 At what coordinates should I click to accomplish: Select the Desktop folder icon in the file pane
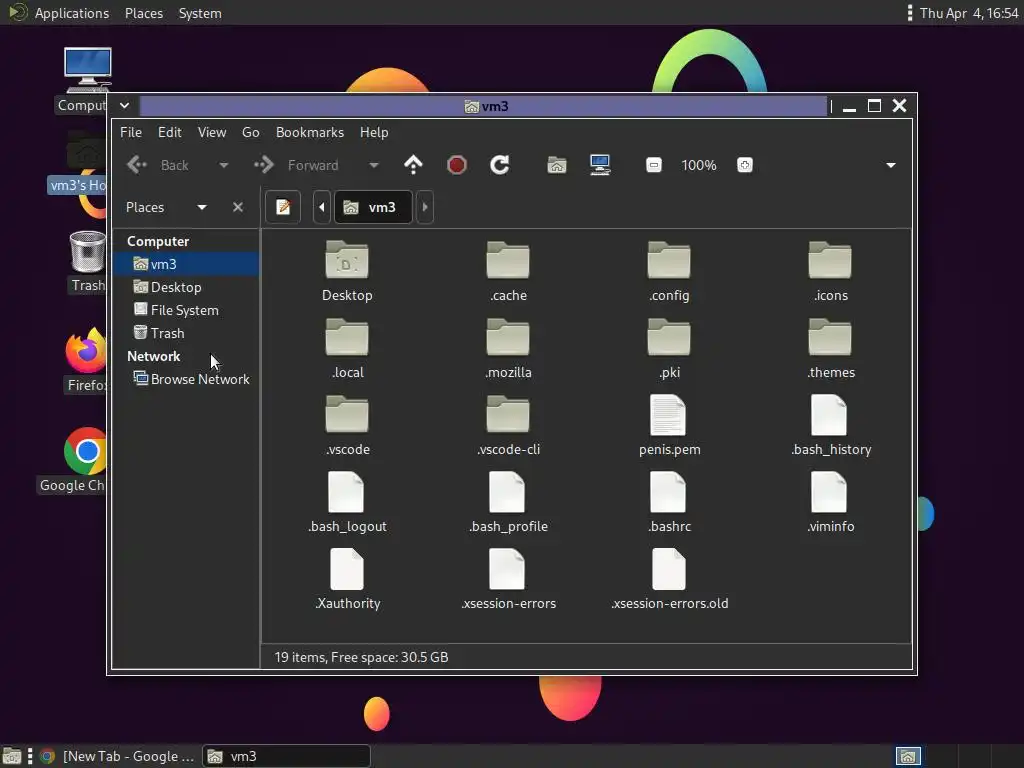point(347,260)
